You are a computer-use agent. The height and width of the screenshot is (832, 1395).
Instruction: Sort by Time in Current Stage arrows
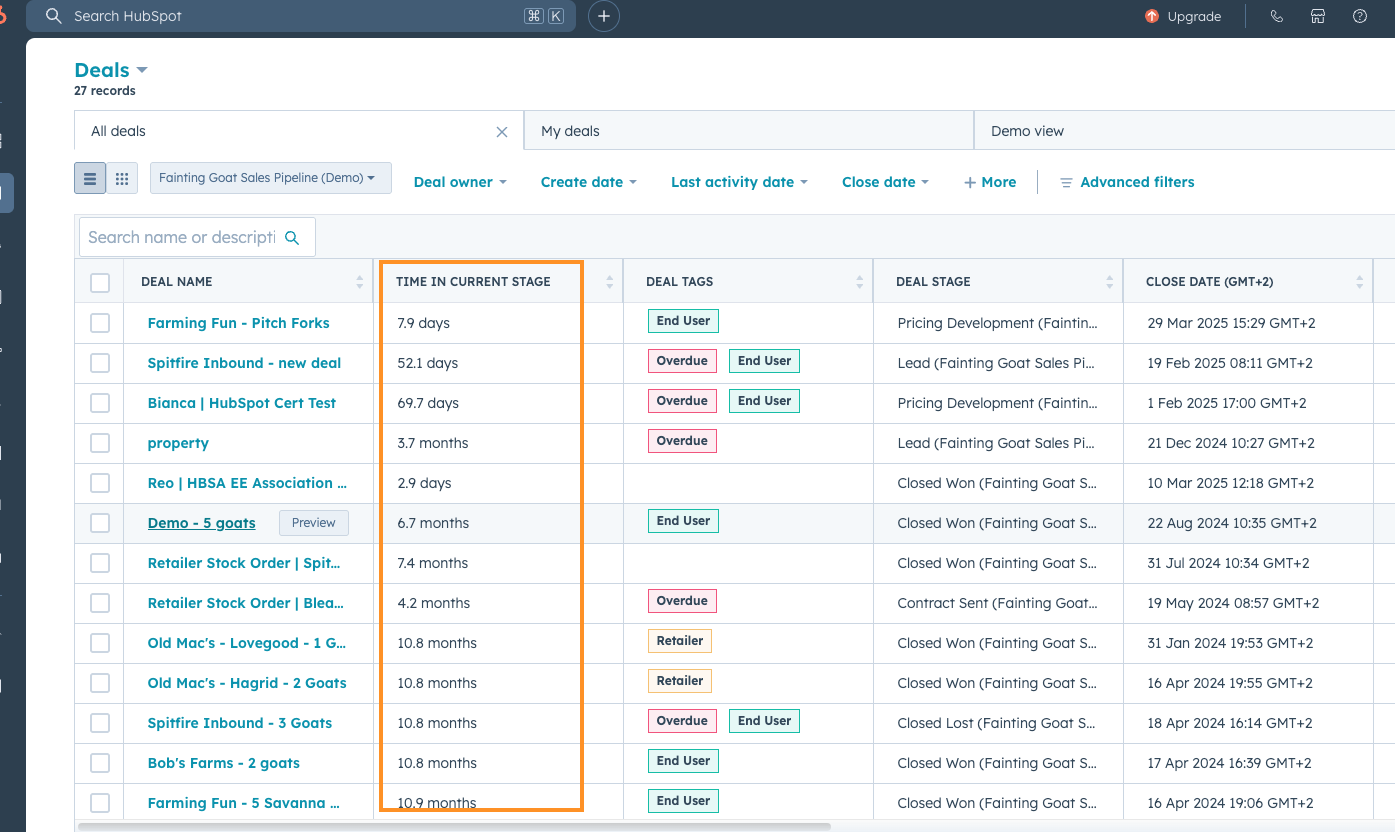(x=610, y=283)
